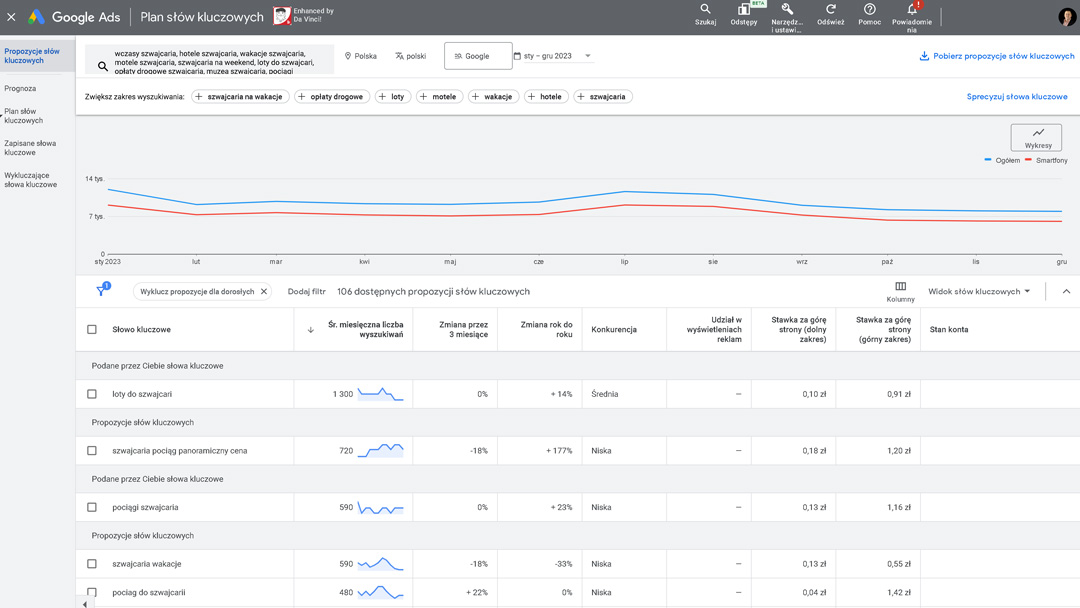Click the filter funnel icon

point(101,291)
